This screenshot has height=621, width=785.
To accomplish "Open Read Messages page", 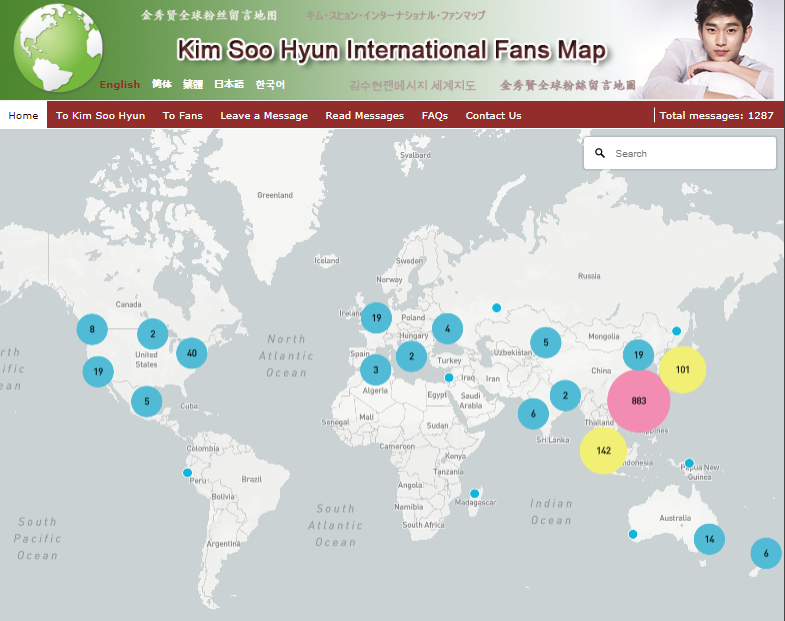I will 364,115.
